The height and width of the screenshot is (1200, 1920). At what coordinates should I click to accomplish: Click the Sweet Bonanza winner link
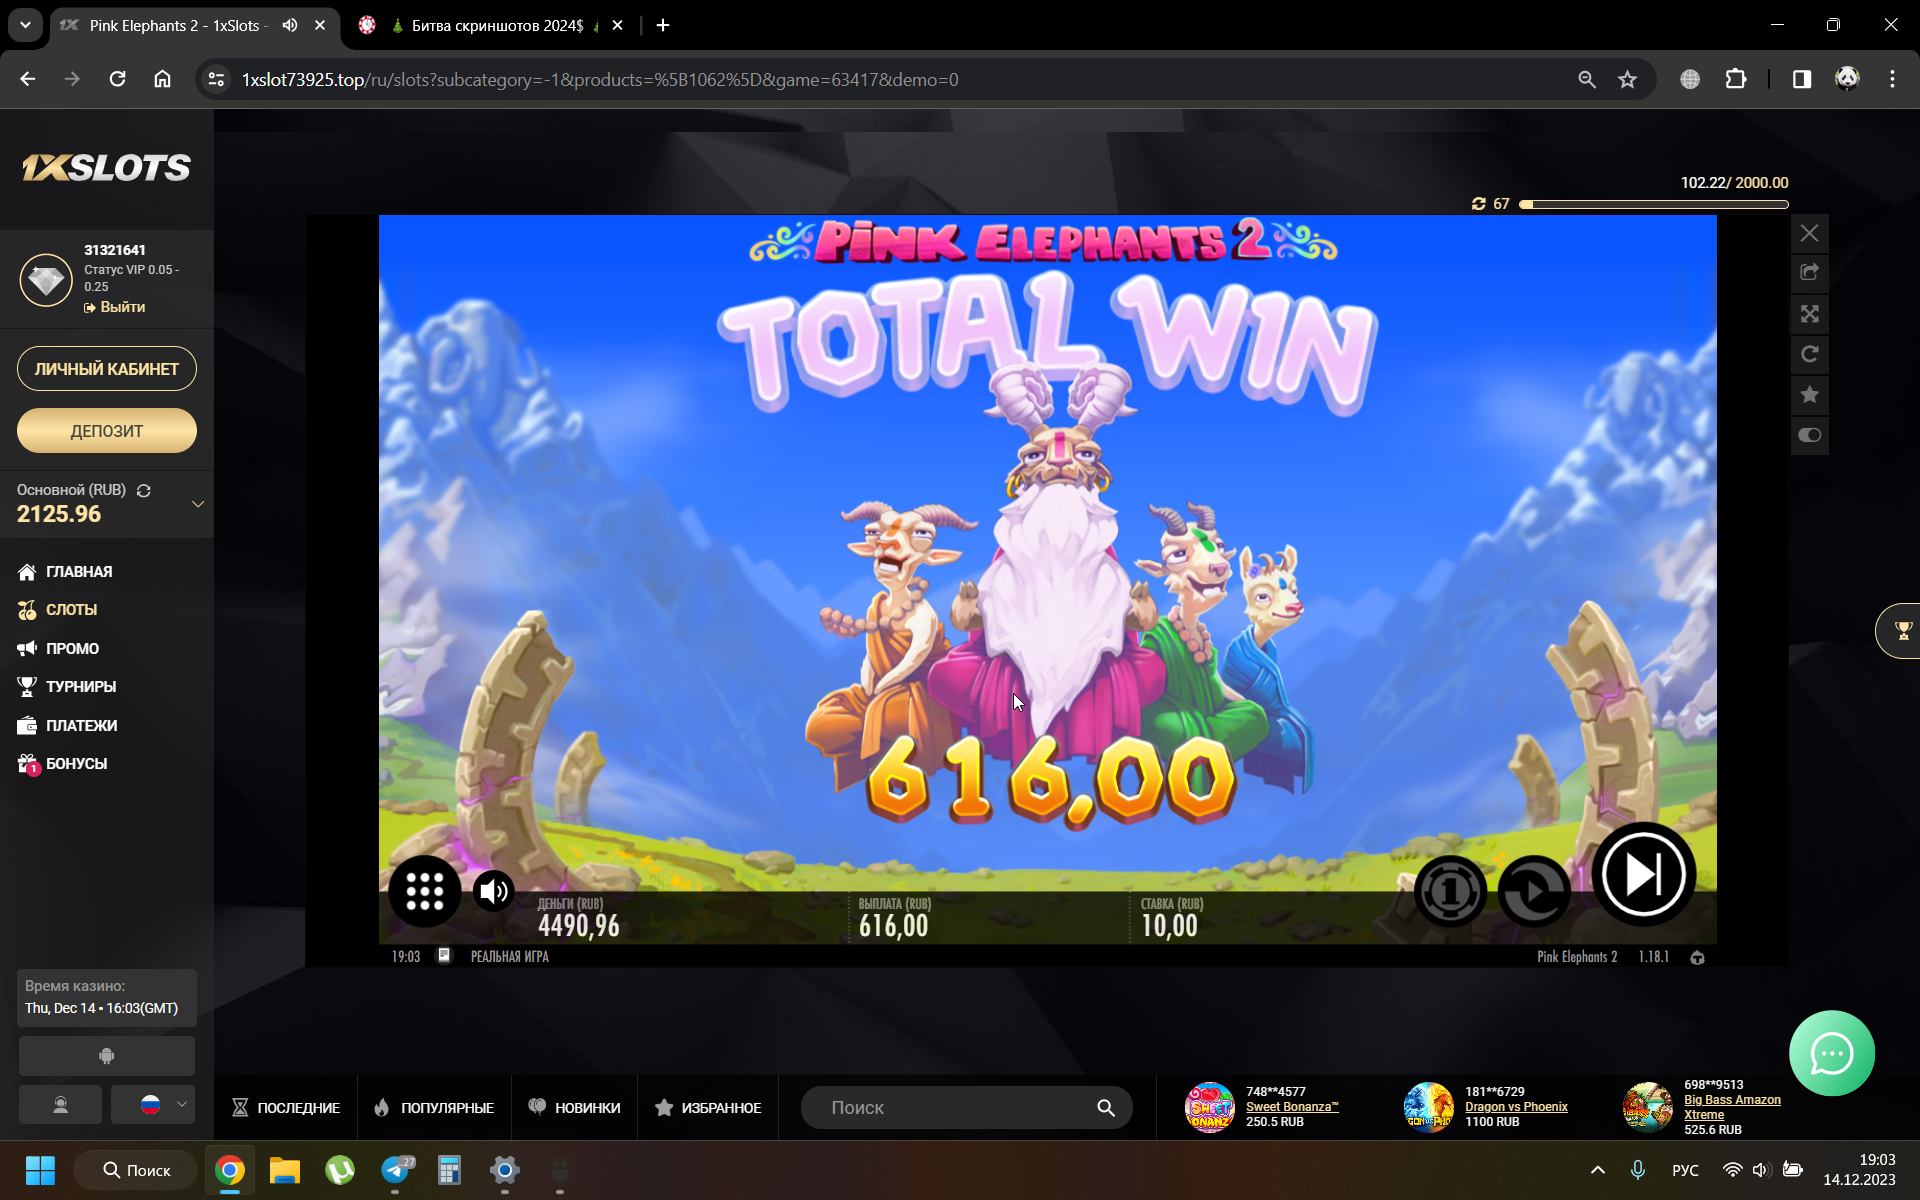tap(1291, 1107)
